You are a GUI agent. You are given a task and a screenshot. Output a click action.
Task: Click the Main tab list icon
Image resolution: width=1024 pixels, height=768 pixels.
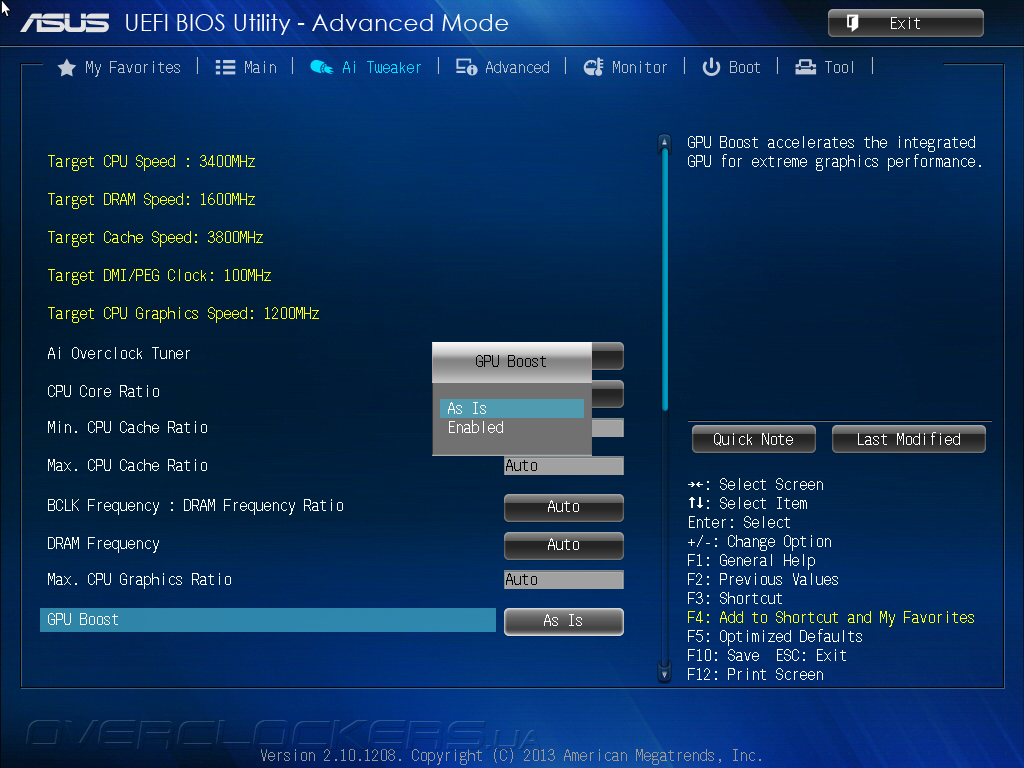click(x=225, y=67)
